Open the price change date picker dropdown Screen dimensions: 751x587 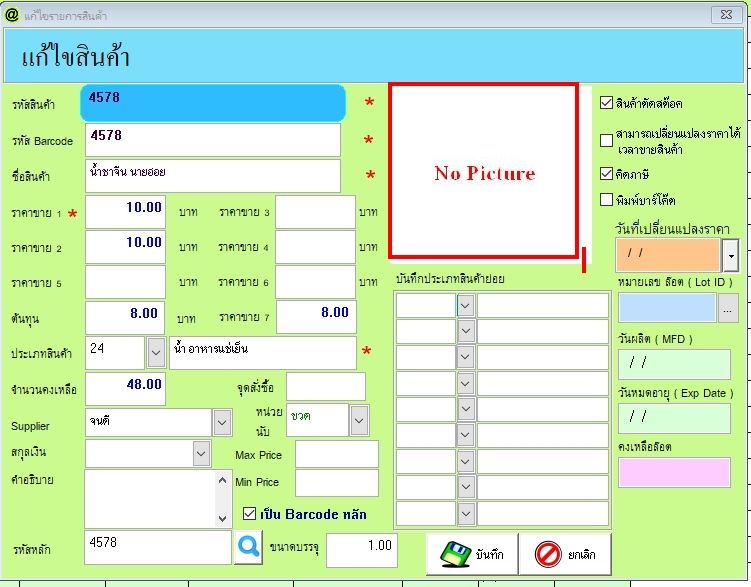click(730, 256)
